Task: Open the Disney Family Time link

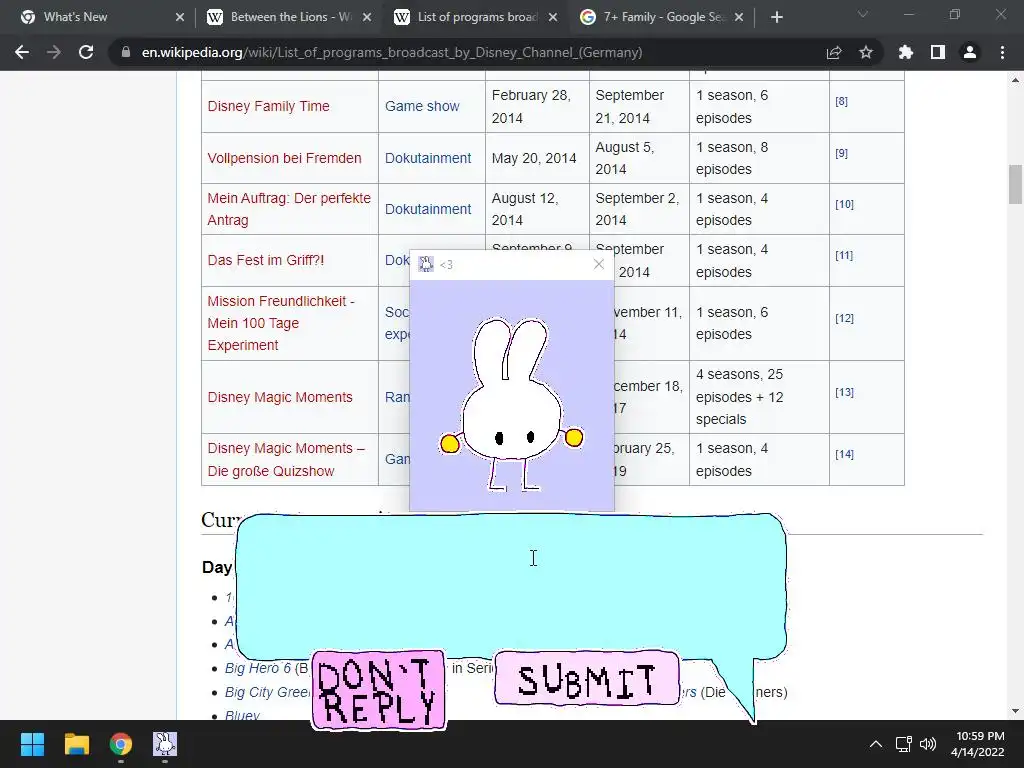Action: [x=268, y=106]
